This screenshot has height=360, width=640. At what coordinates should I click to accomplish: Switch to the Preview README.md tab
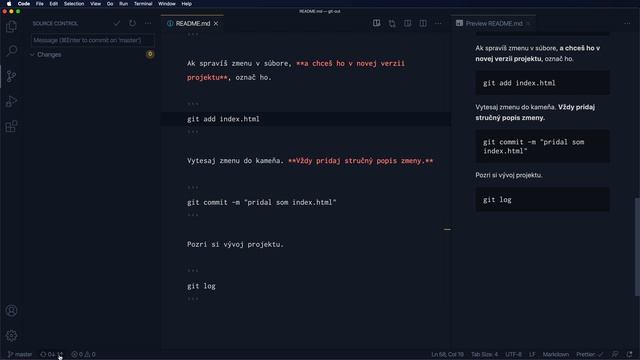(493, 24)
